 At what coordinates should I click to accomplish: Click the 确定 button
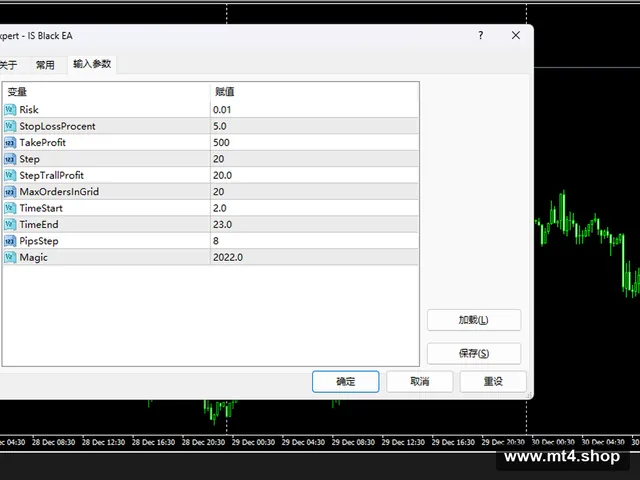[x=346, y=382]
